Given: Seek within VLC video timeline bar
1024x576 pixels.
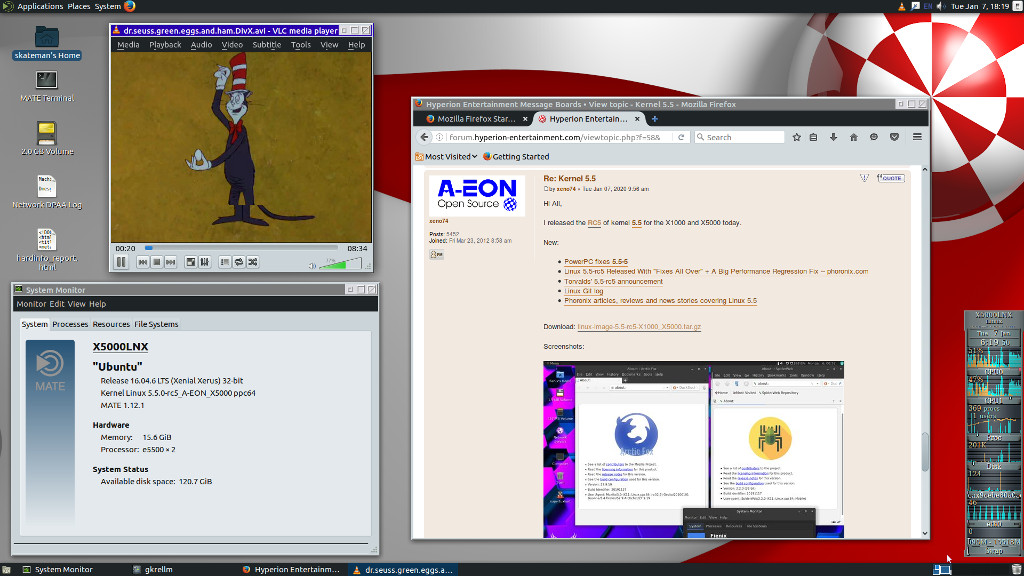Looking at the screenshot, I should point(241,248).
